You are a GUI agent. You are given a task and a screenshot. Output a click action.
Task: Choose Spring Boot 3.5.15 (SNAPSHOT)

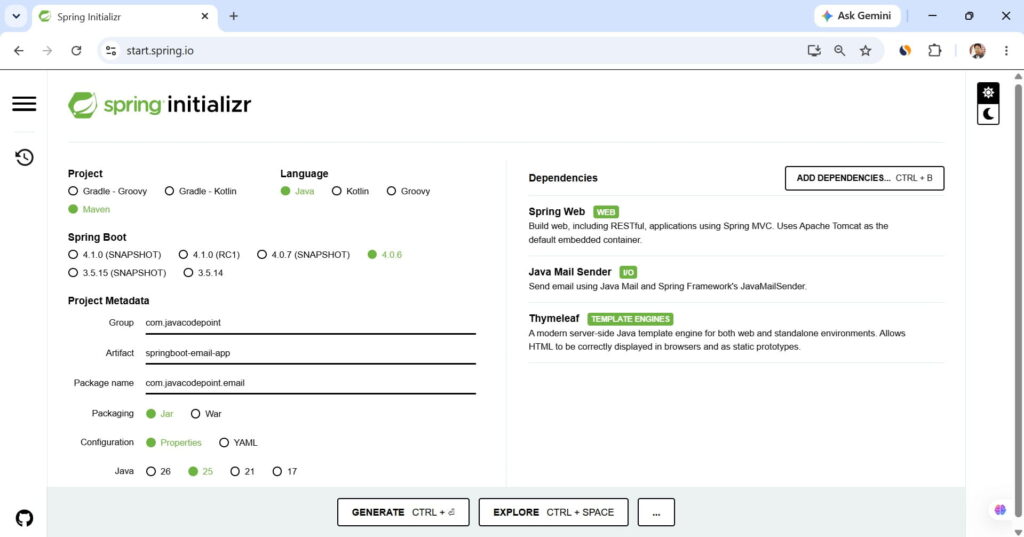(117, 272)
